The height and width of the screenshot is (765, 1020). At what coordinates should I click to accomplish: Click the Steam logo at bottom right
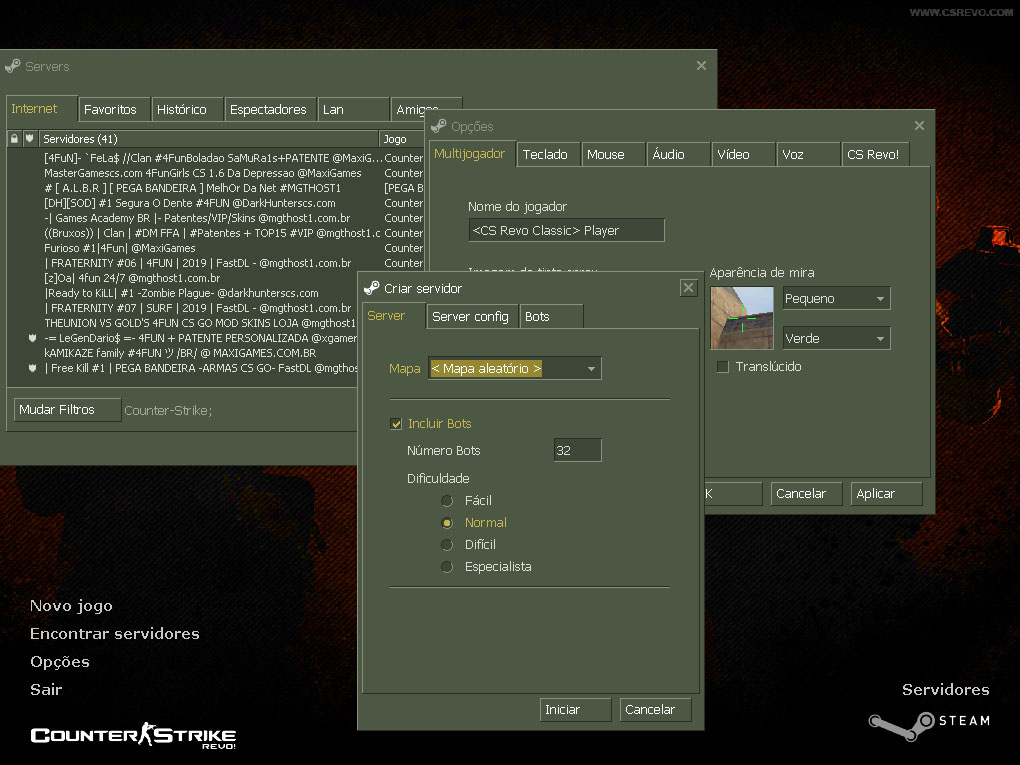tap(930, 725)
